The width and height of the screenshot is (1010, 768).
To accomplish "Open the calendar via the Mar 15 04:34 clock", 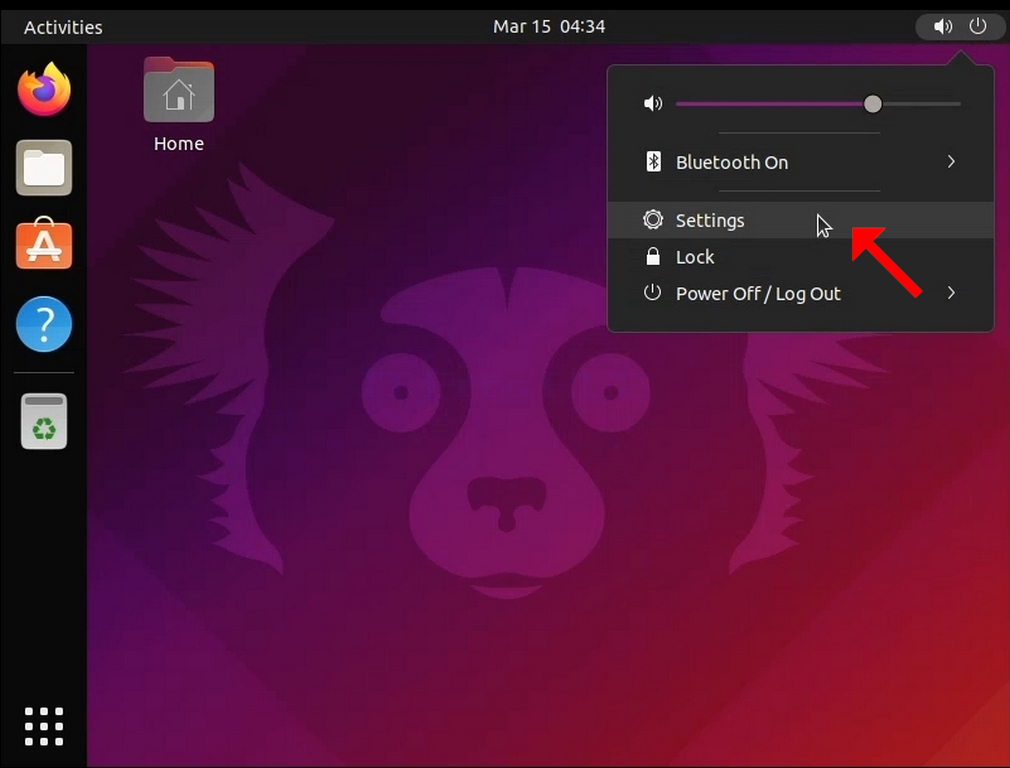I will [x=549, y=26].
